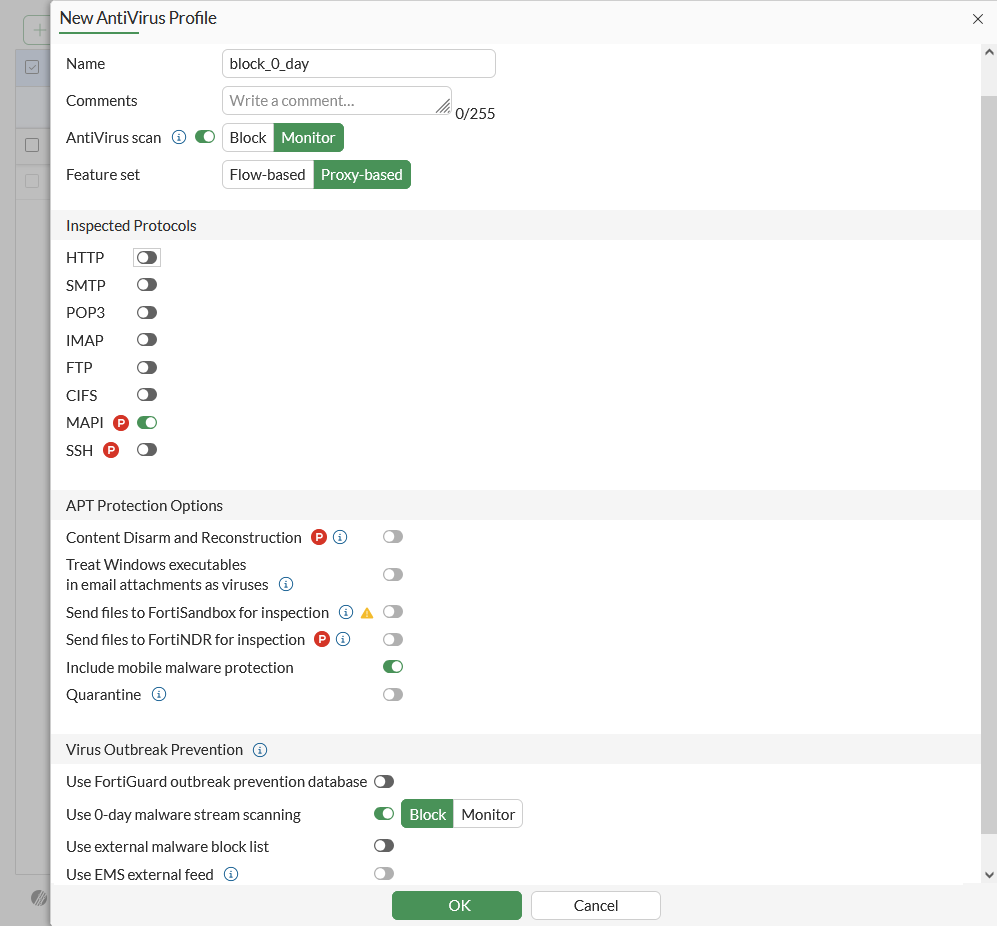Disable the MAPI protocol toggle
997x926 pixels.
coord(147,423)
